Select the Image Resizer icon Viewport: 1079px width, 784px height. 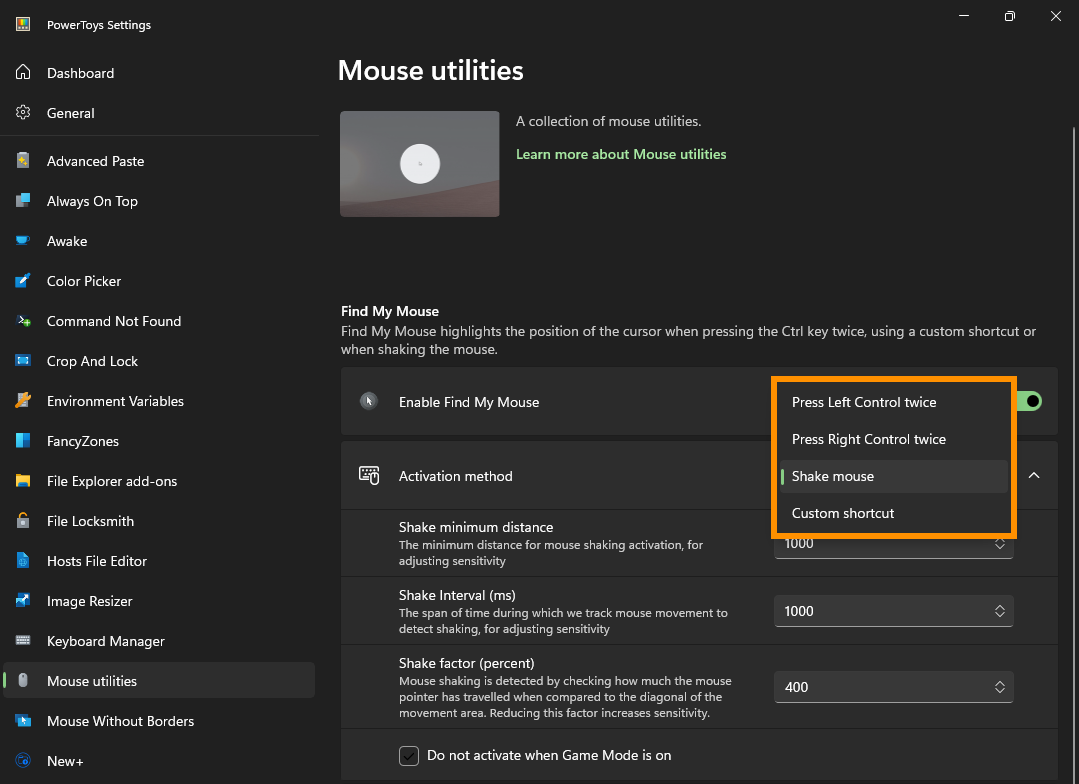[x=23, y=600]
